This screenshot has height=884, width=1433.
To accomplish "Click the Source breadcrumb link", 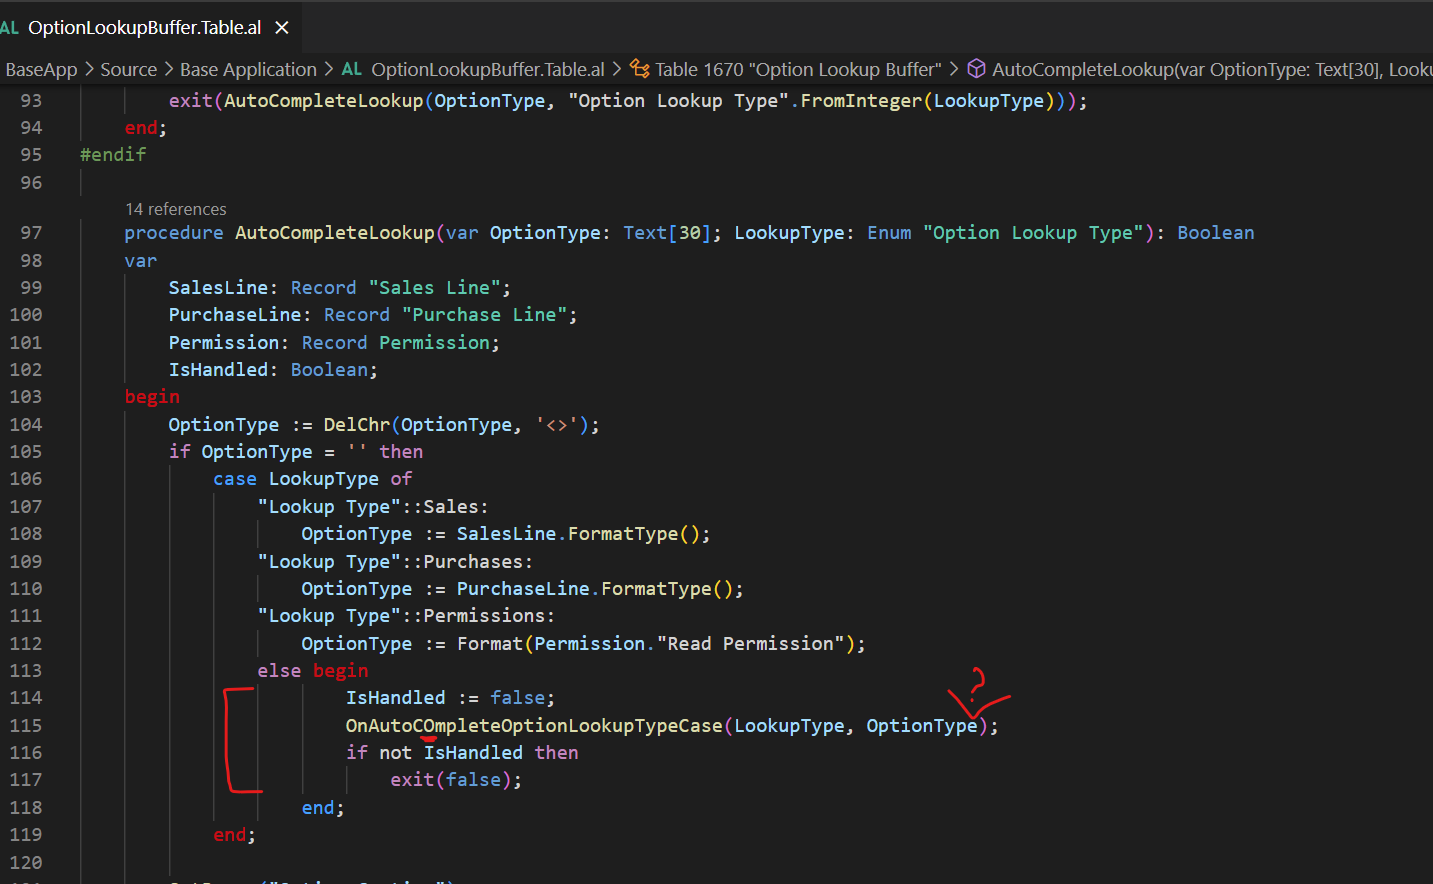I will (129, 69).
